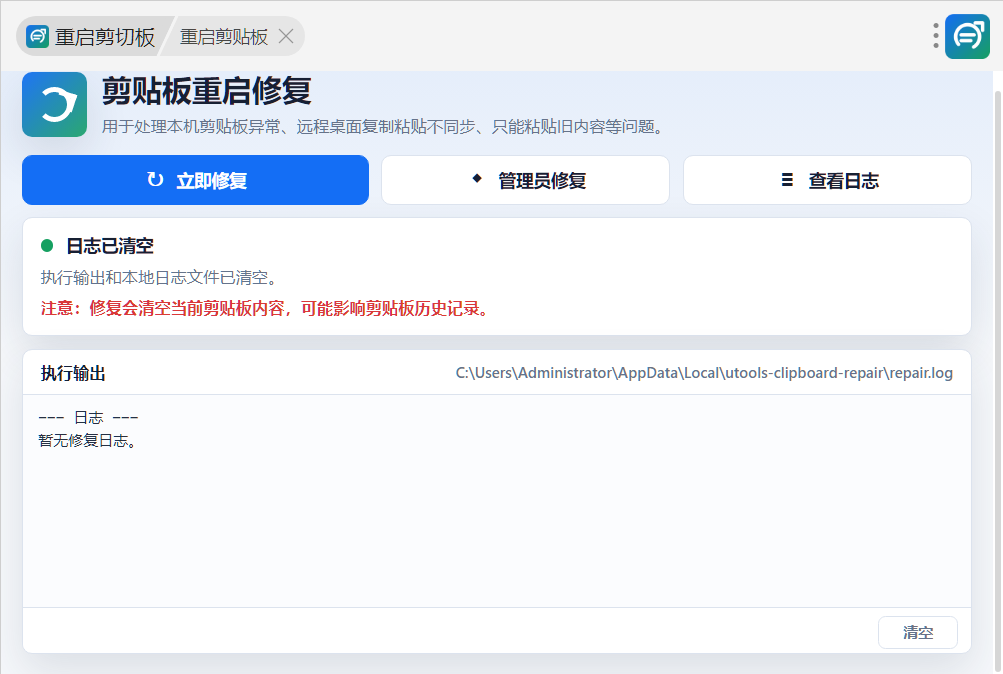Click the refresh icon inside 立即修复

155,180
